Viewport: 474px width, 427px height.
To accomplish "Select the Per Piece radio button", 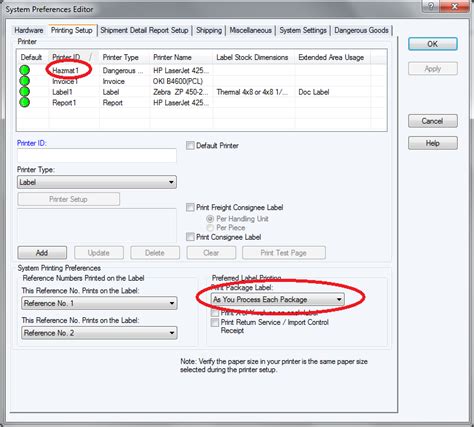I will pyautogui.click(x=210, y=228).
